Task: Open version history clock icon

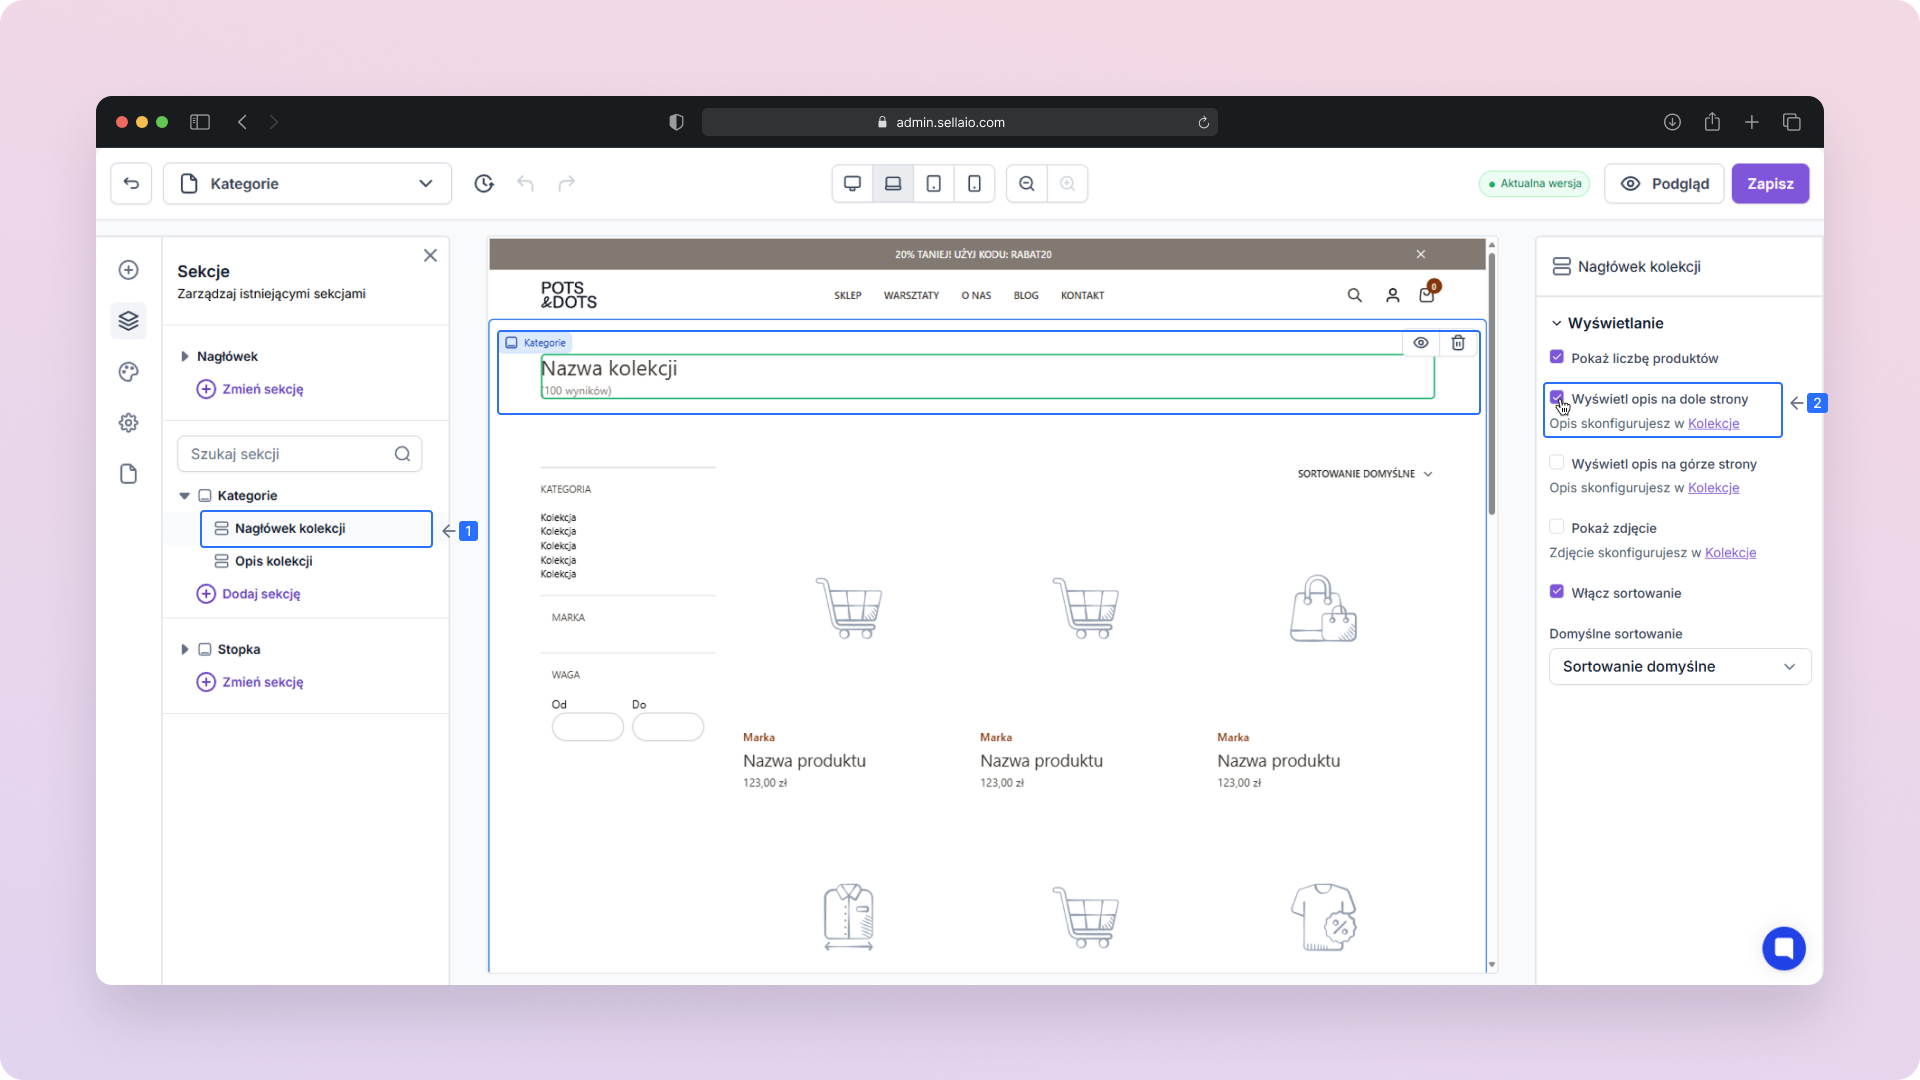Action: tap(484, 183)
